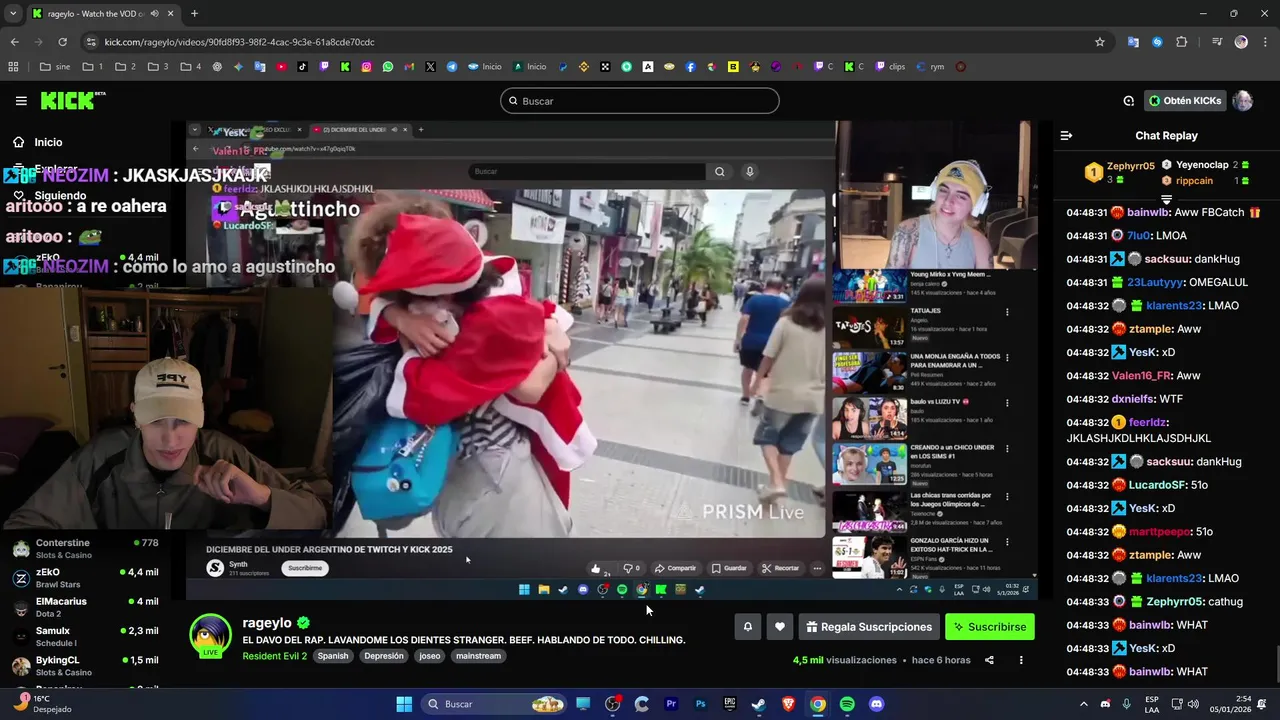
Task: Open the rageylo channel name link
Action: pos(267,622)
